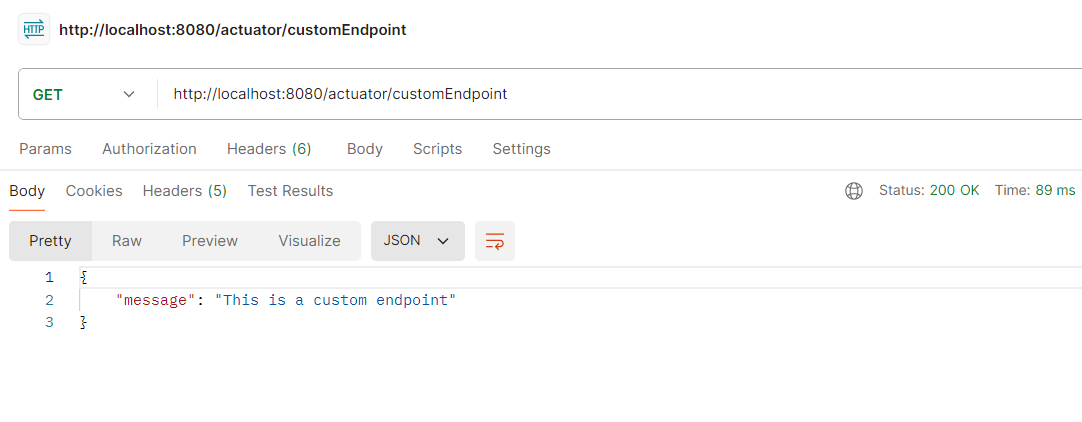
Task: Open the GET method dropdown
Action: click(85, 94)
